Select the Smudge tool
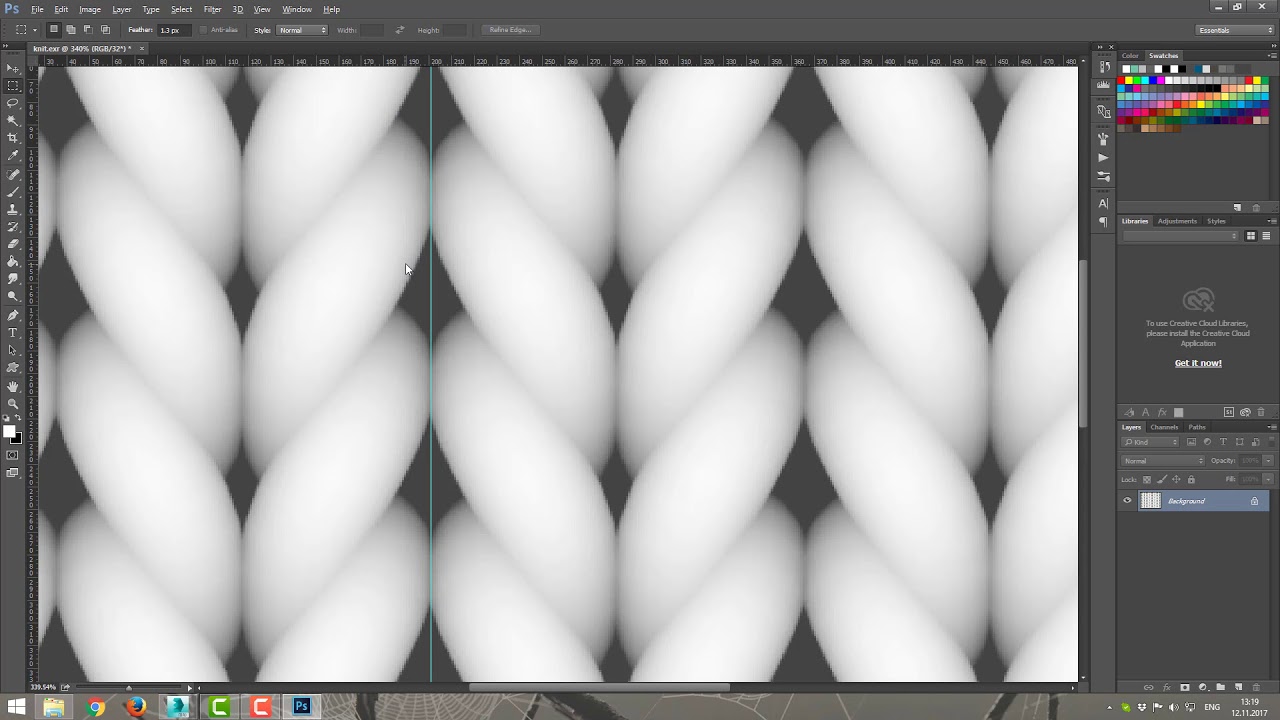The image size is (1280, 720). point(13,279)
